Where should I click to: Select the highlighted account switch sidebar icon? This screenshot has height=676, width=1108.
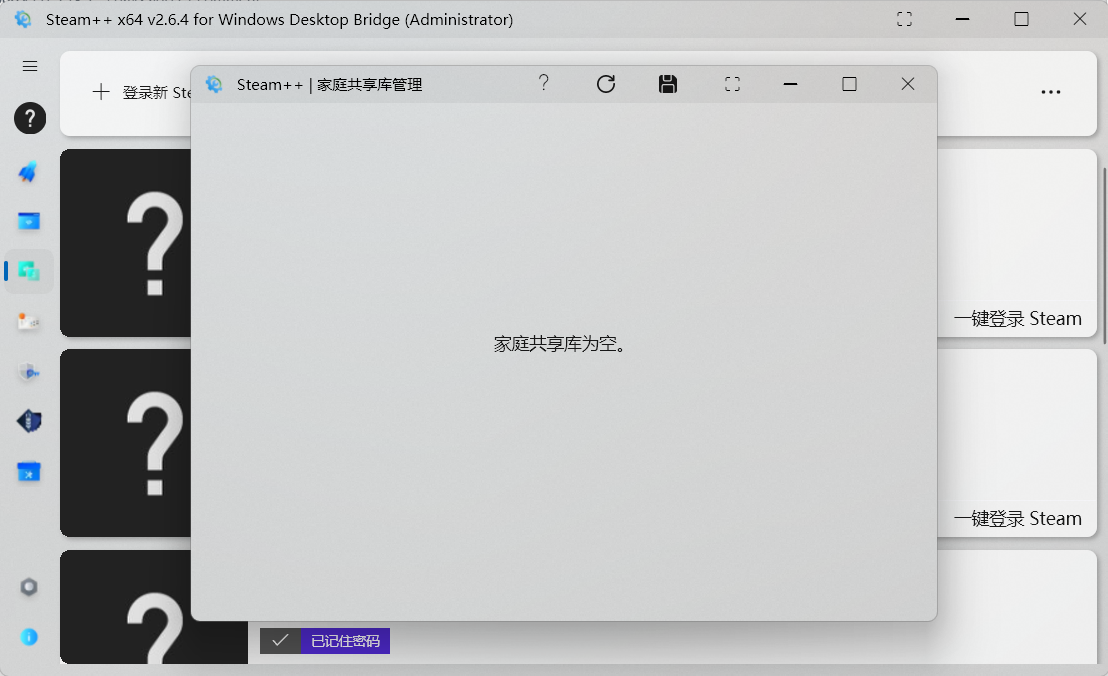(28, 270)
